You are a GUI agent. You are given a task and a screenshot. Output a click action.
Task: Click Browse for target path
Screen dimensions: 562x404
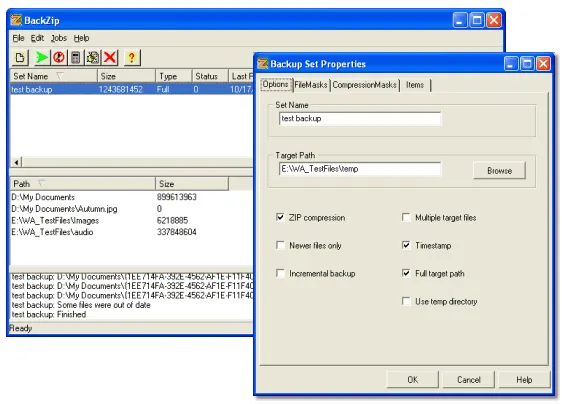pos(499,171)
